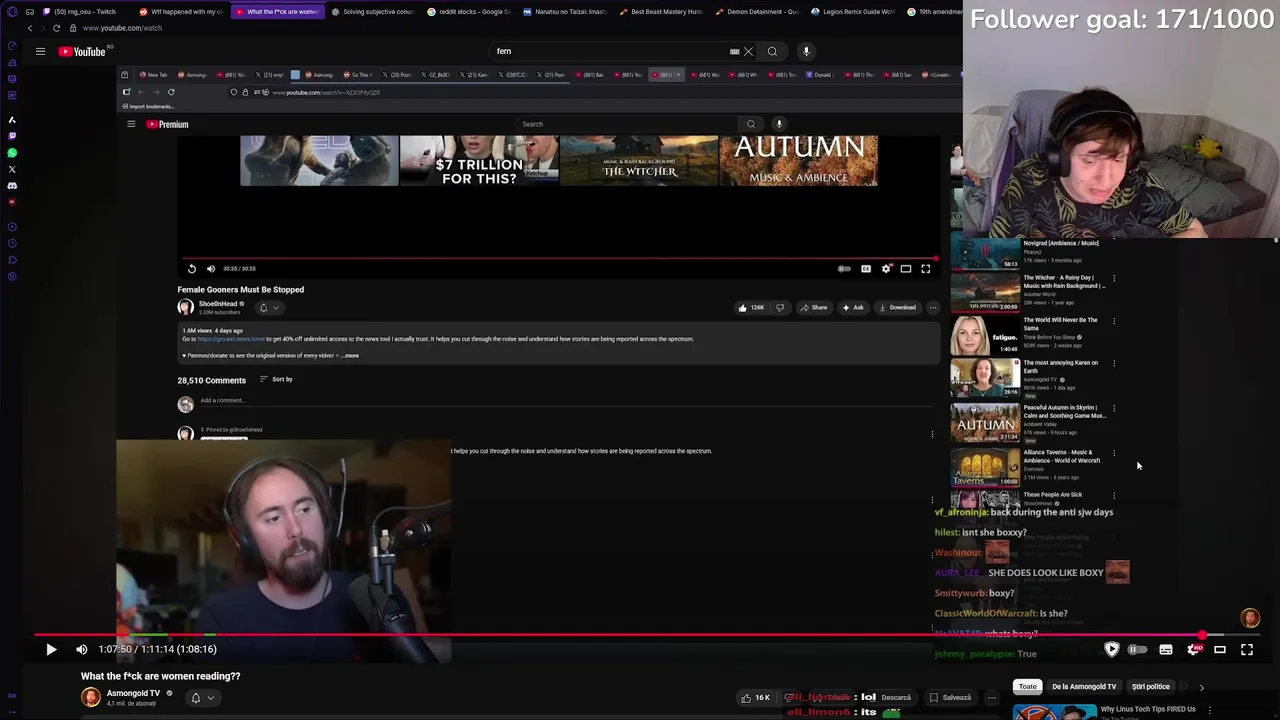Click the 126K like button in the streamed video
Screen dimensions: 1280x720
pos(751,308)
